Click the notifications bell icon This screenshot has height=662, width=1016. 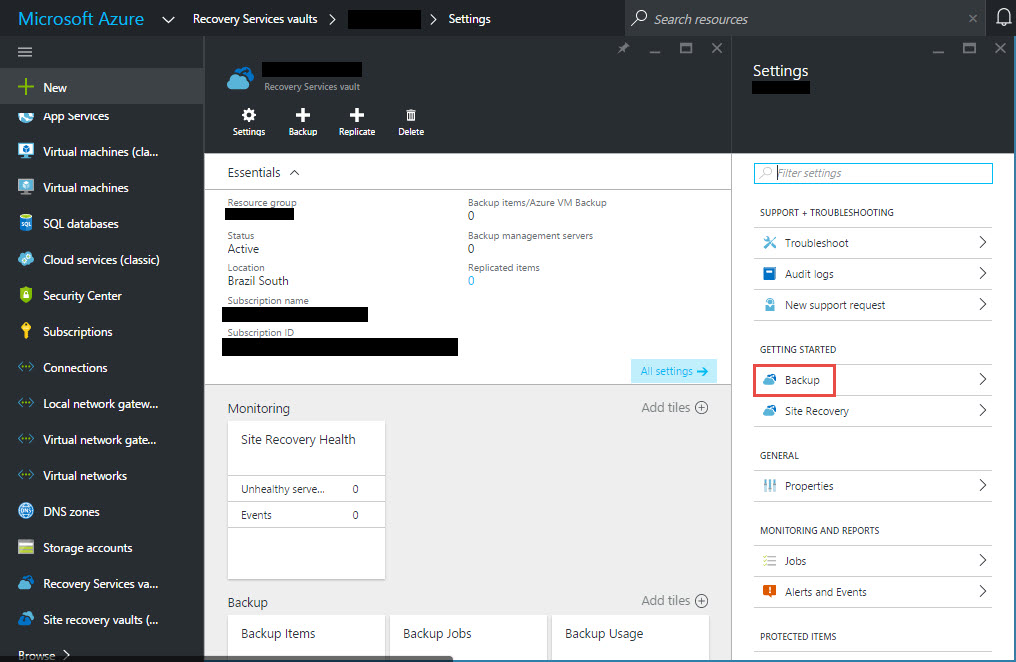point(1003,17)
